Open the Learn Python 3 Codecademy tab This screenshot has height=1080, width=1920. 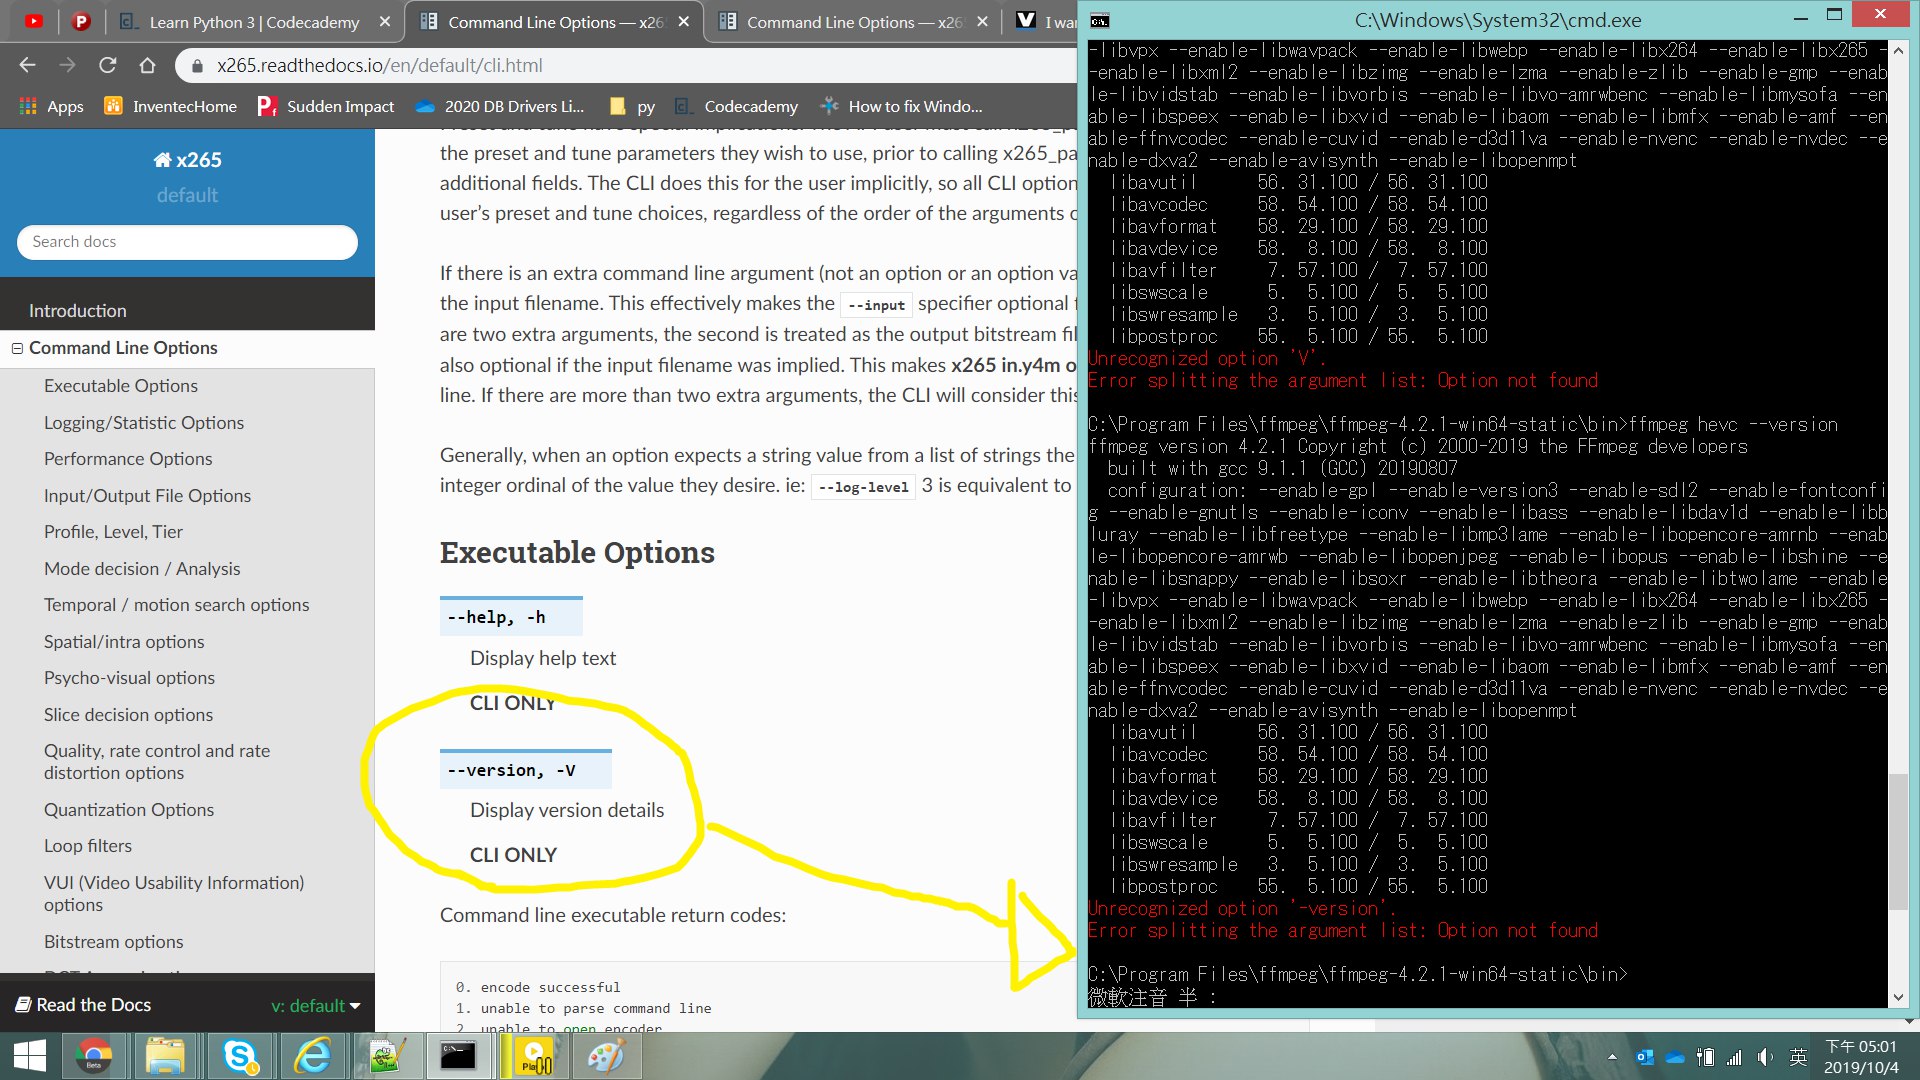pyautogui.click(x=254, y=21)
